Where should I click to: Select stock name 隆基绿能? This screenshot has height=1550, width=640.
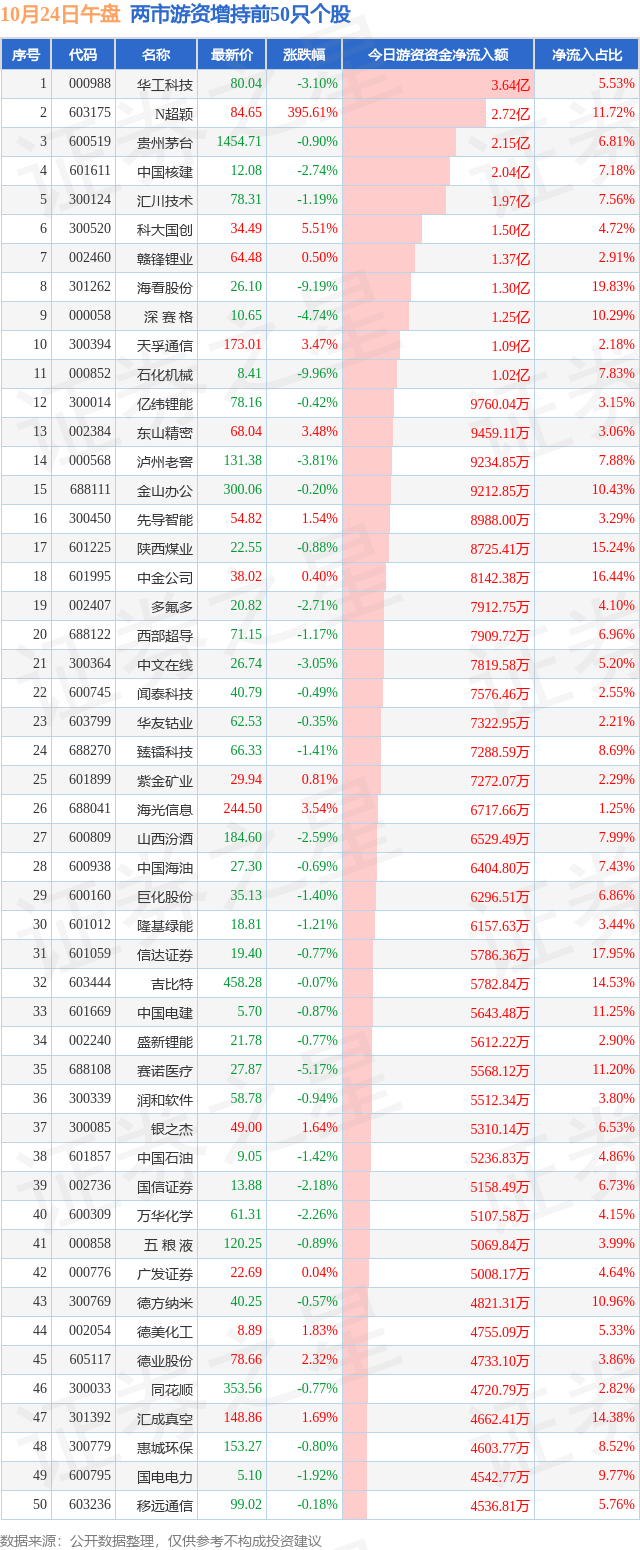click(x=165, y=925)
